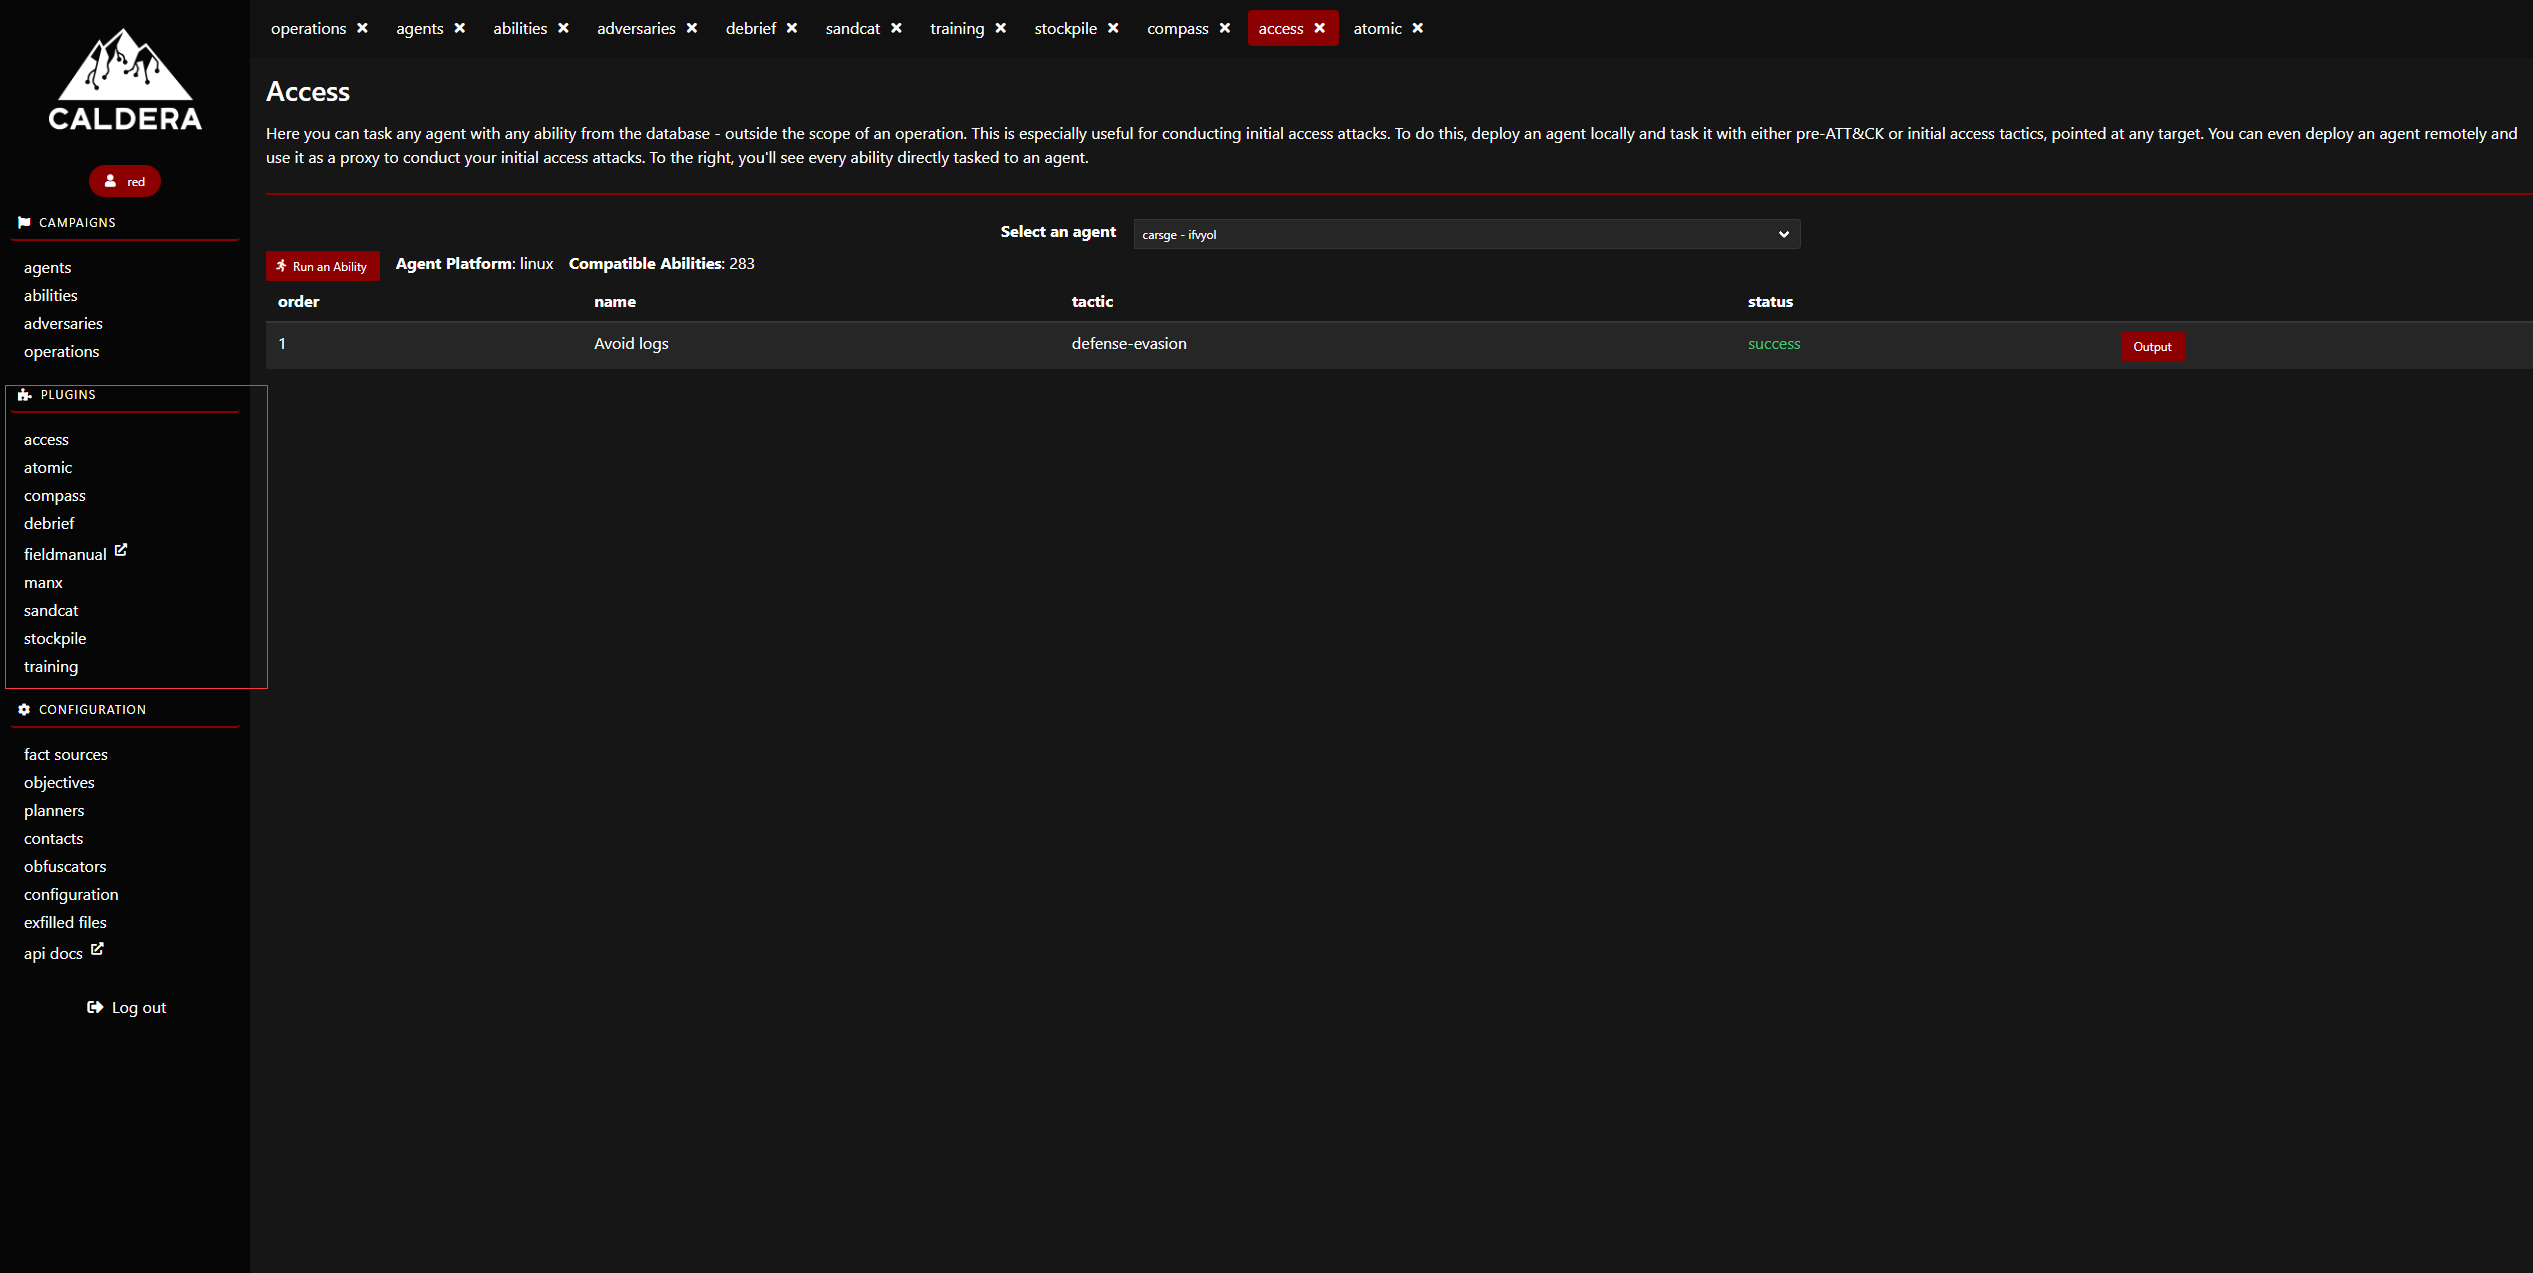Switch to the sandcat tab
This screenshot has width=2533, height=1273.
[x=853, y=28]
